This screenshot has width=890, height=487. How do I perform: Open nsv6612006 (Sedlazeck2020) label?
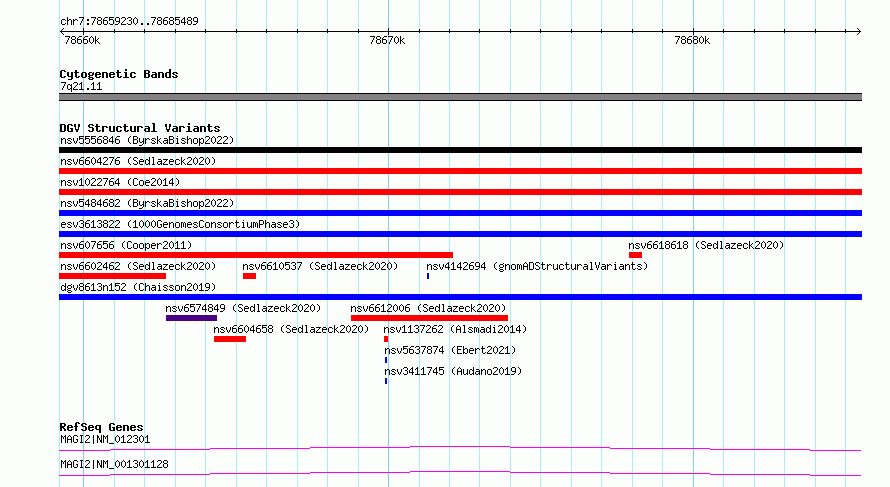click(x=428, y=308)
